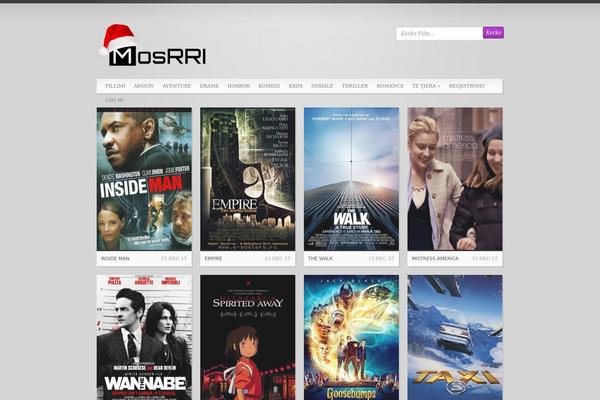This screenshot has width=600, height=400.
Task: Click the 'INSIDE MAN' title caption
Action: click(x=115, y=259)
